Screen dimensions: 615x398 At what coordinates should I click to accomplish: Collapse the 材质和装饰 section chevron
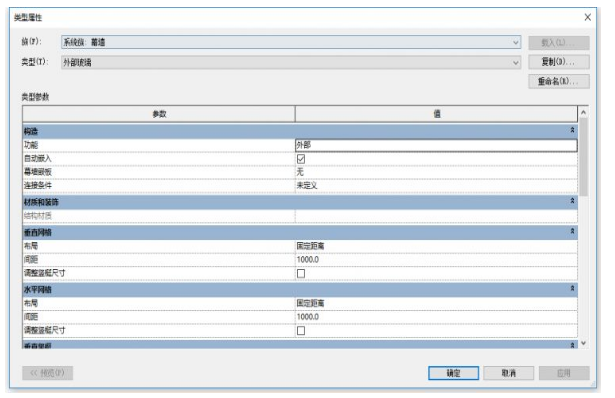point(572,201)
